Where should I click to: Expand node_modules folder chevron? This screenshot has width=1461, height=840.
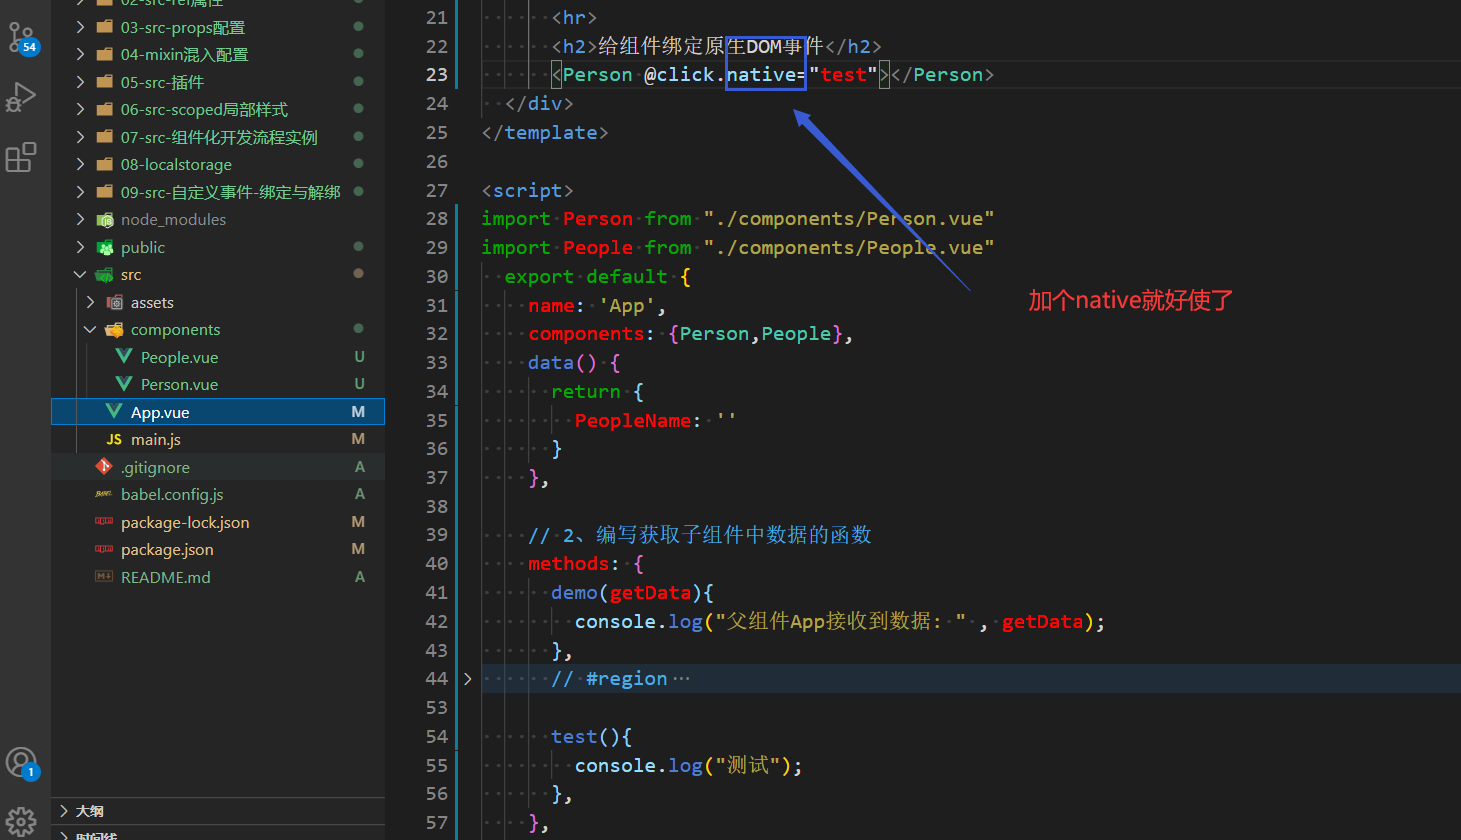[80, 219]
